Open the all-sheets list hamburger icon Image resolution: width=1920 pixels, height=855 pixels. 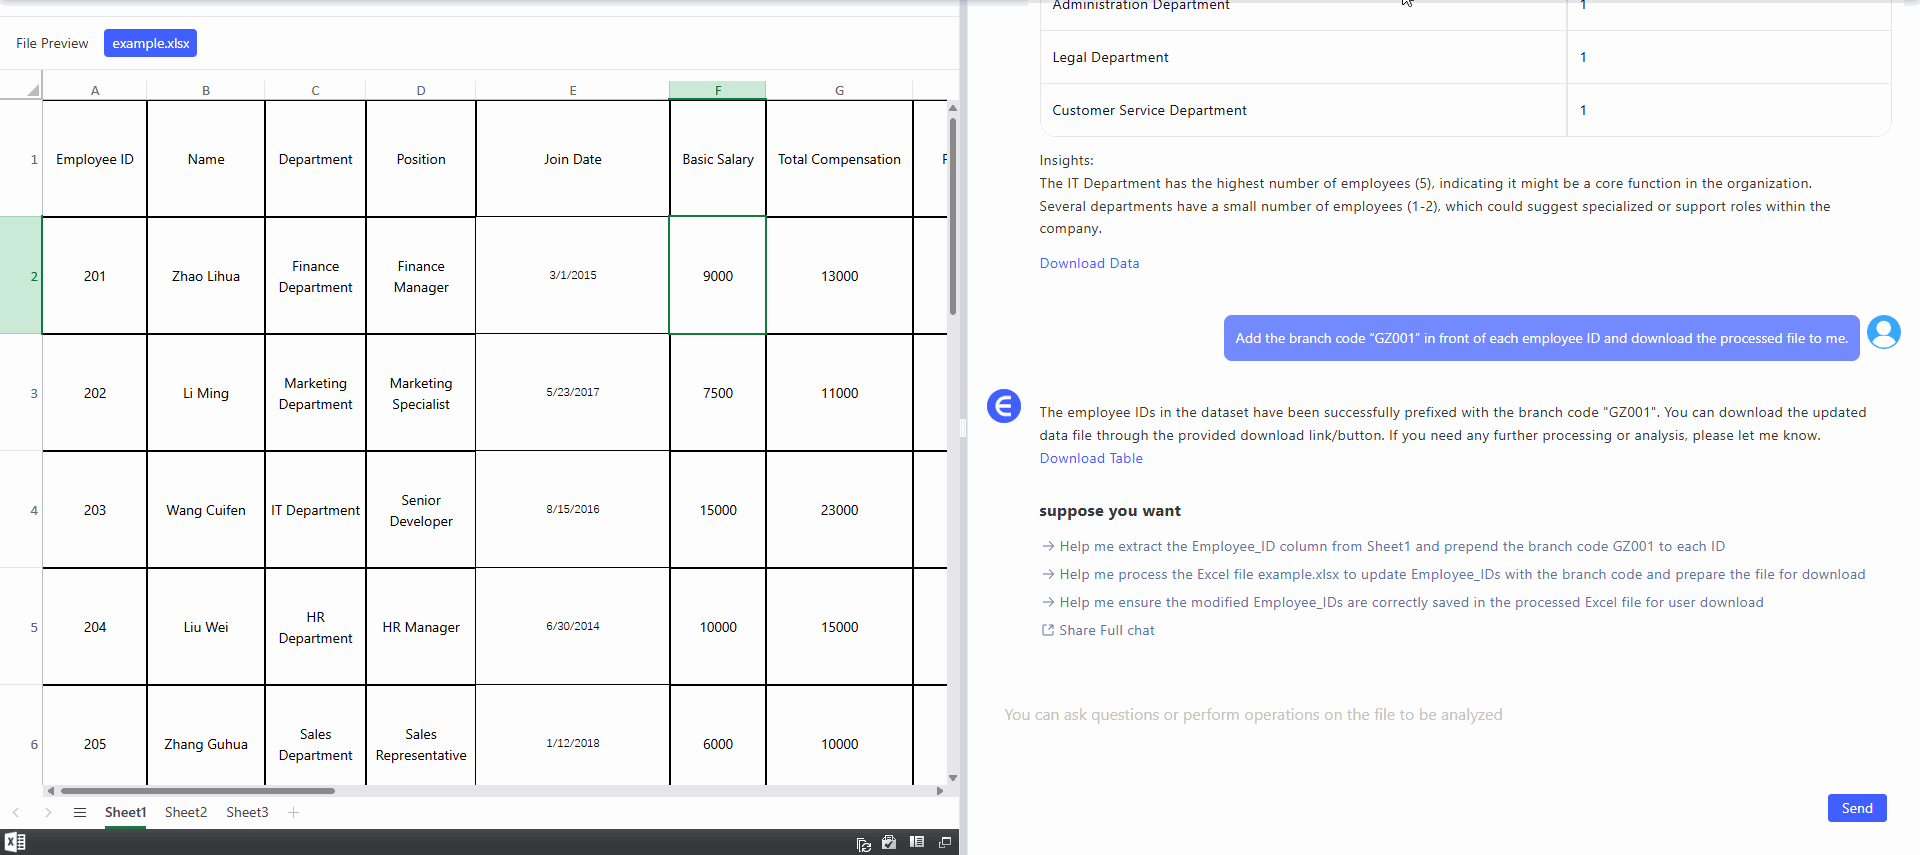click(x=80, y=812)
